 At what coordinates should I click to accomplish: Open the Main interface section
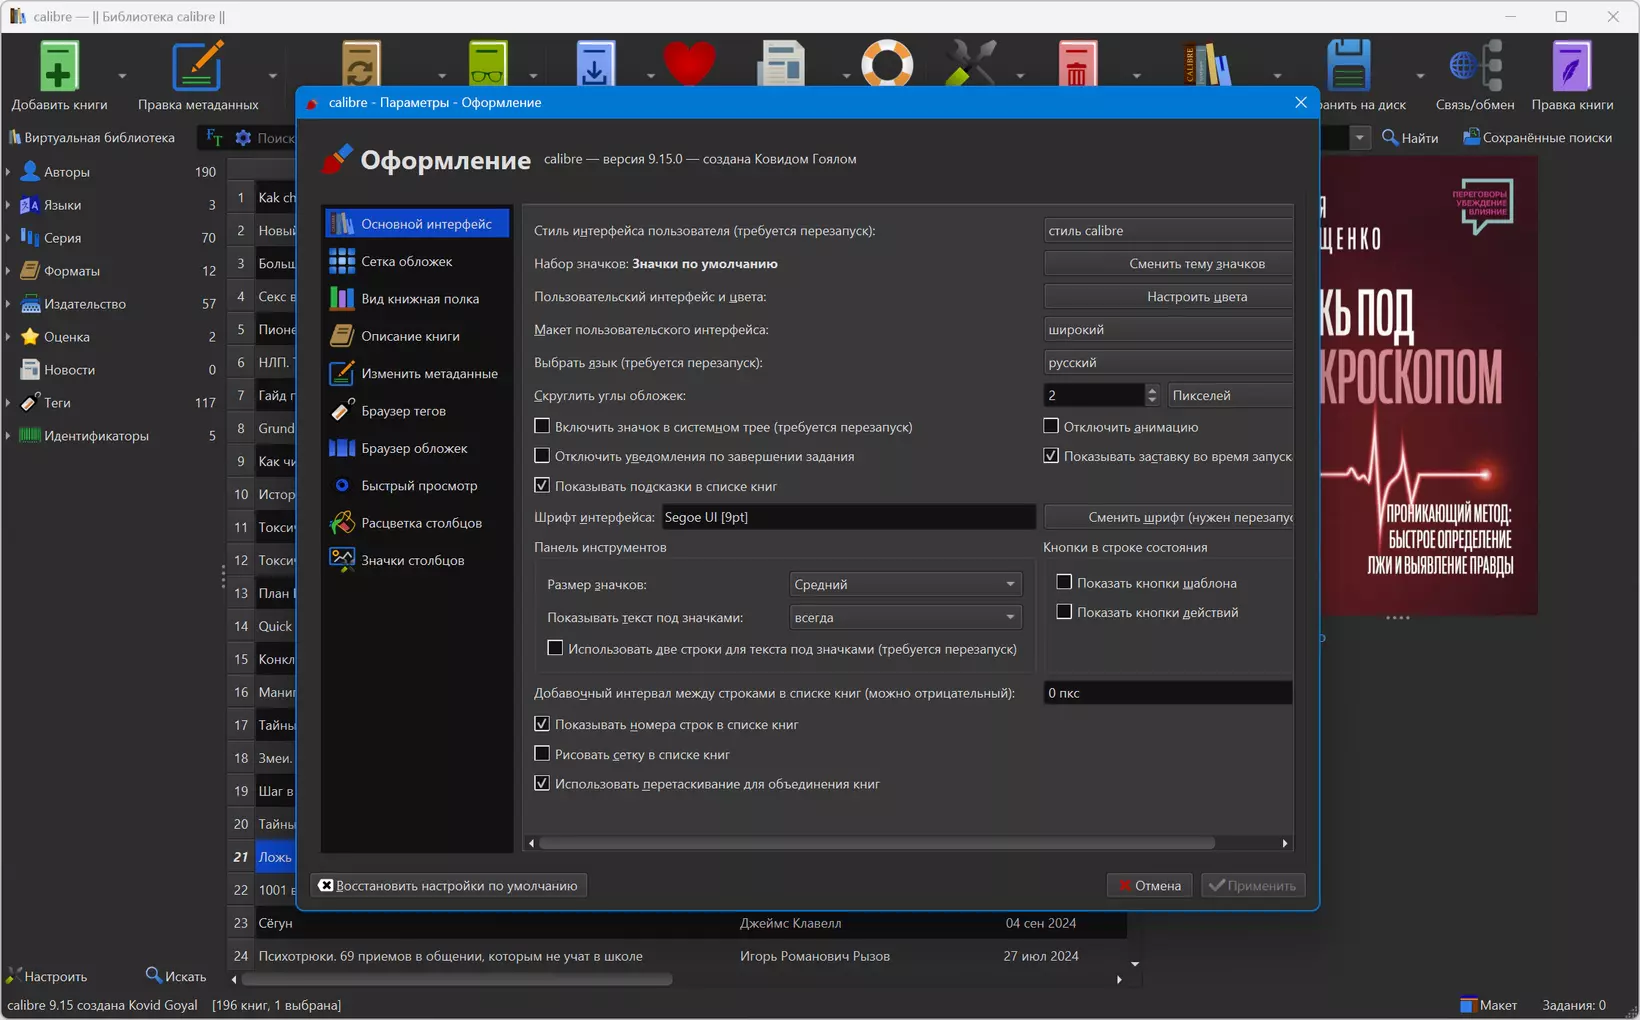pos(416,224)
